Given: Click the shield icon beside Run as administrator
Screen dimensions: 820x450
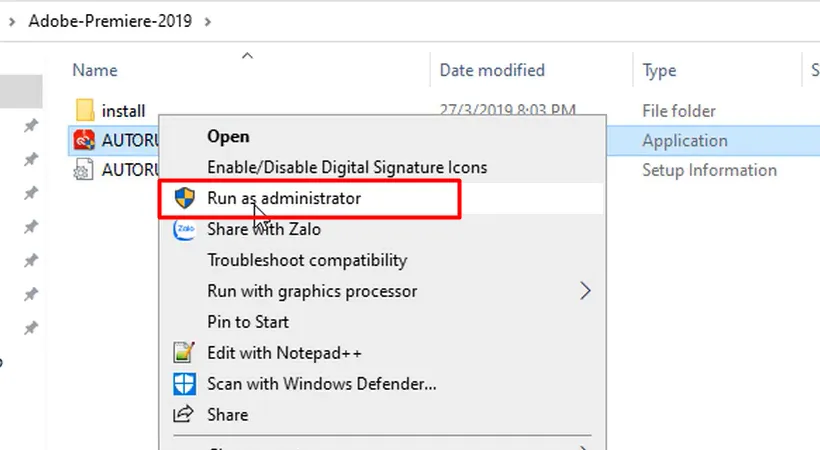Looking at the screenshot, I should [184, 198].
